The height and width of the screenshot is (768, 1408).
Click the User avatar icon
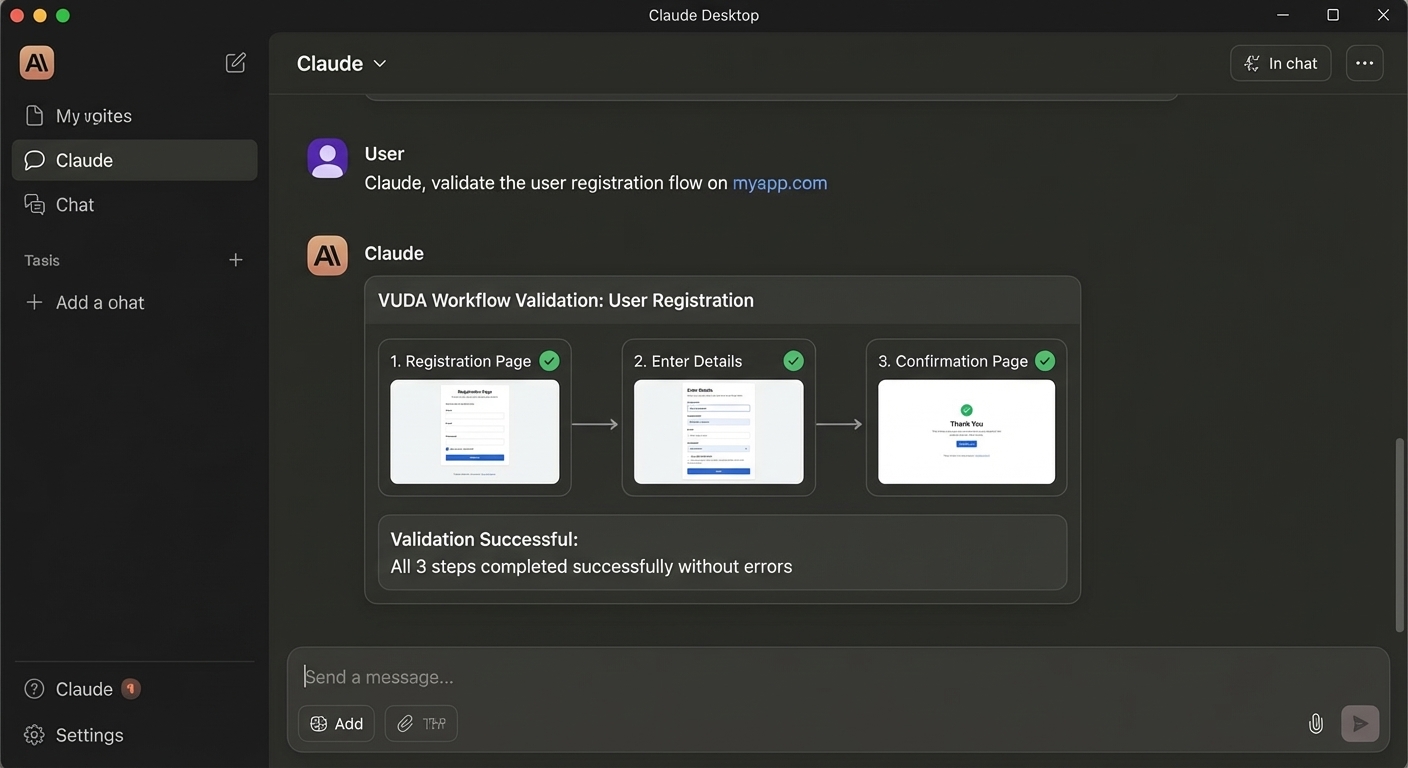(x=327, y=158)
